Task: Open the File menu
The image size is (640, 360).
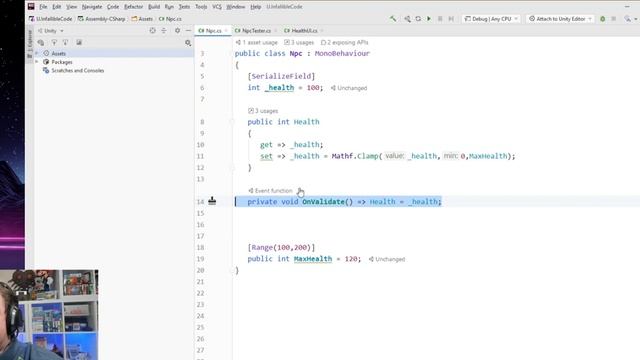Action: 43,7
